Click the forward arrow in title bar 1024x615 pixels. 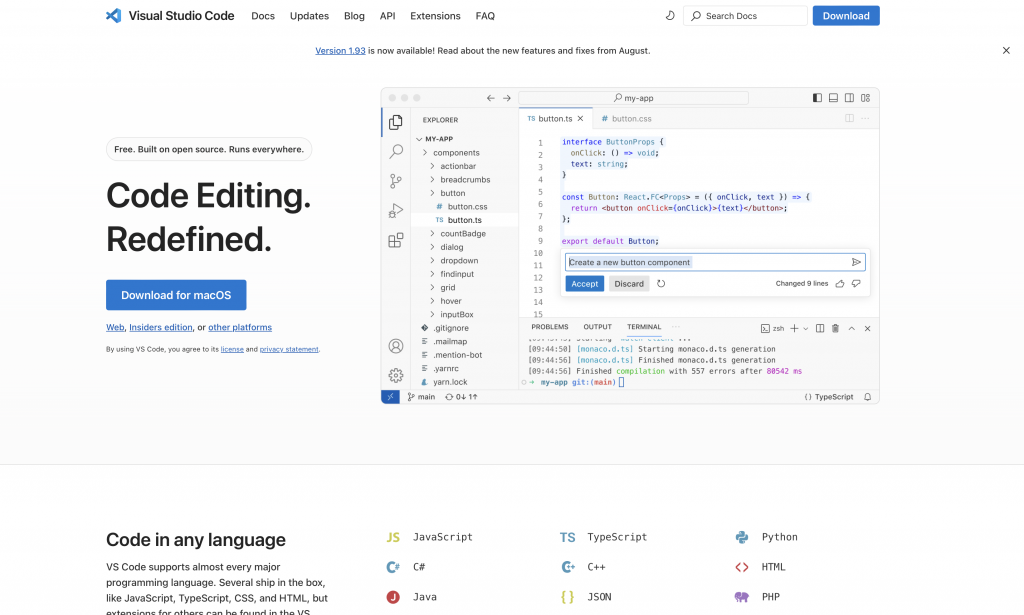(507, 98)
